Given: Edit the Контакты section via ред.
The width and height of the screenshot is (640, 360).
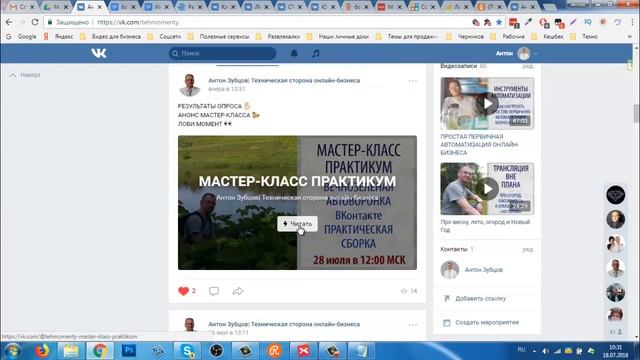Looking at the screenshot, I should coord(528,249).
